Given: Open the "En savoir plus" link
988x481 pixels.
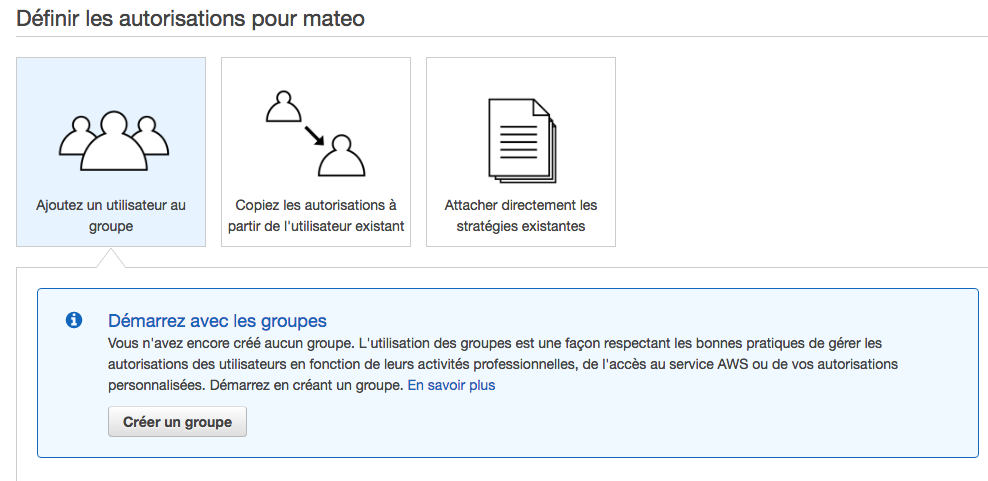Looking at the screenshot, I should click(x=451, y=384).
